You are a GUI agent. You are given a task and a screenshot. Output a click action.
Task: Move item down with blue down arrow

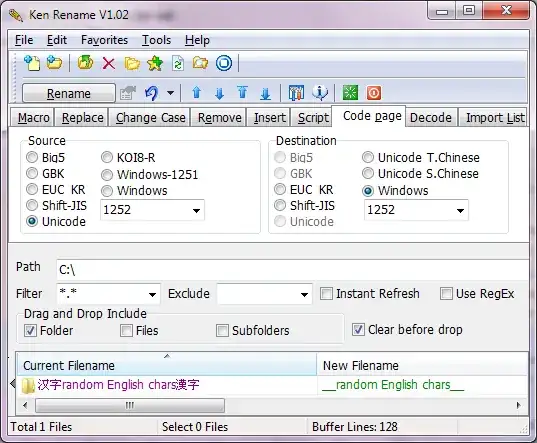[x=220, y=93]
